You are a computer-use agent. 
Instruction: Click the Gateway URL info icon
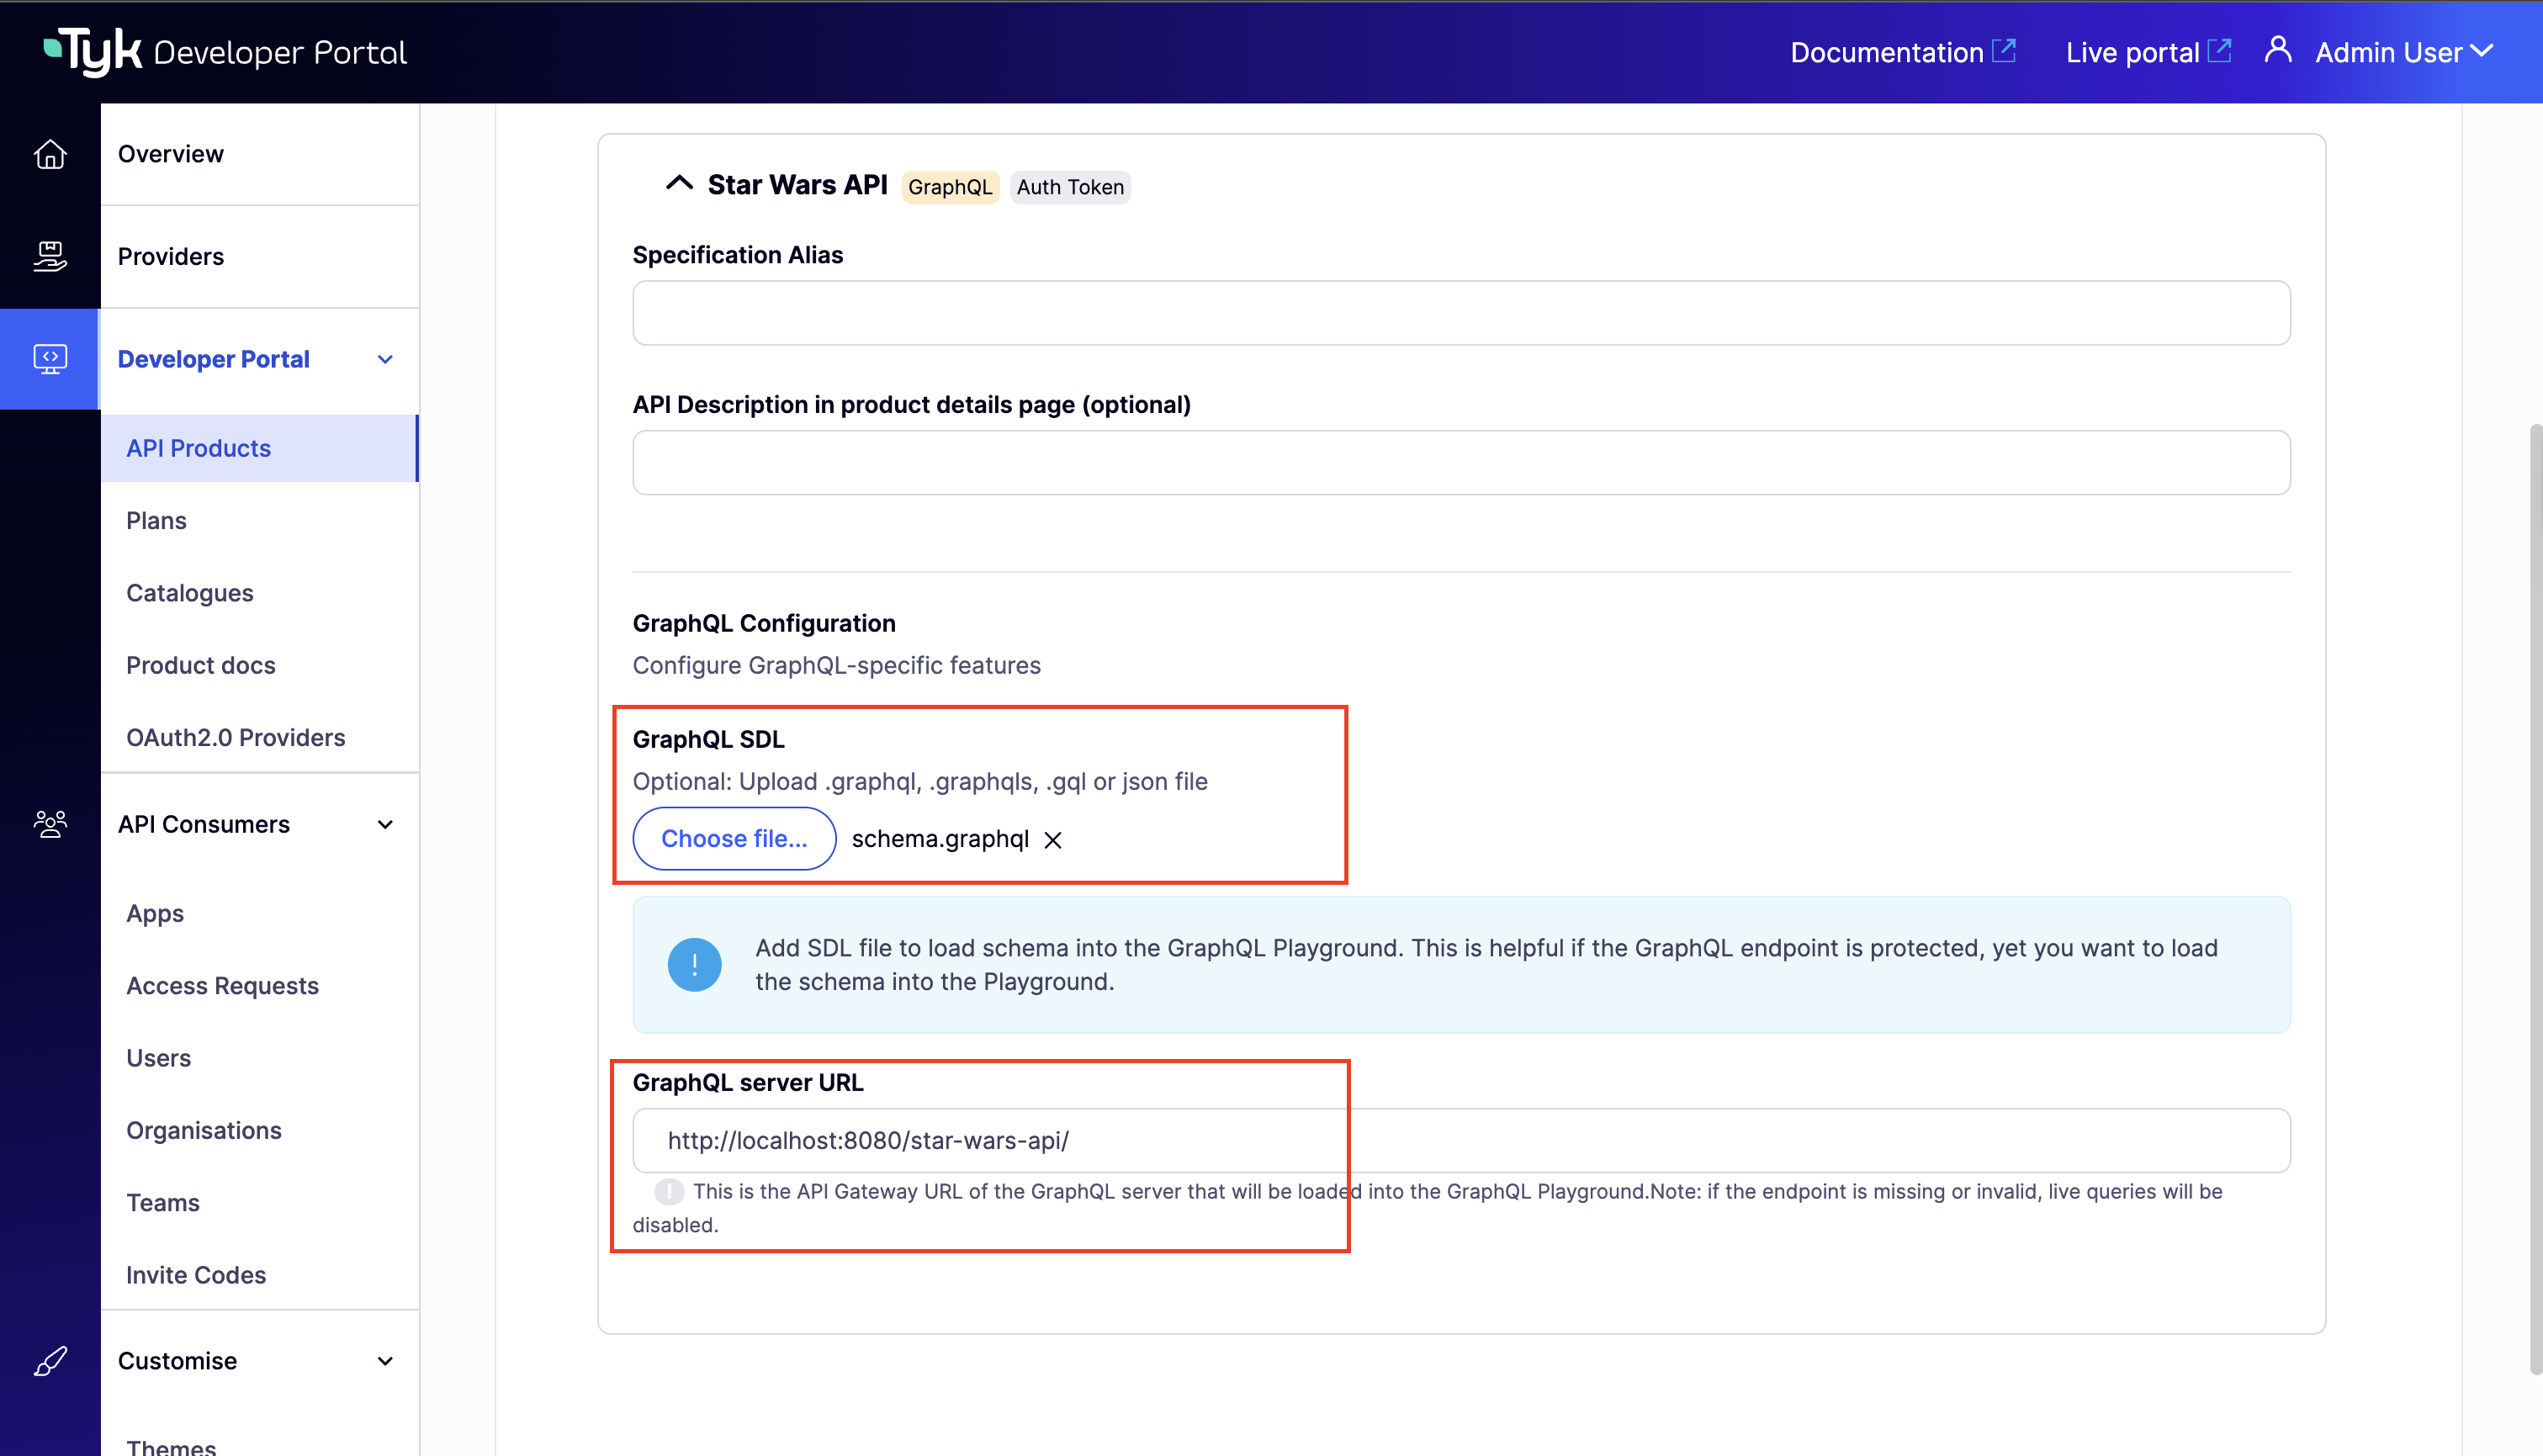[668, 1191]
